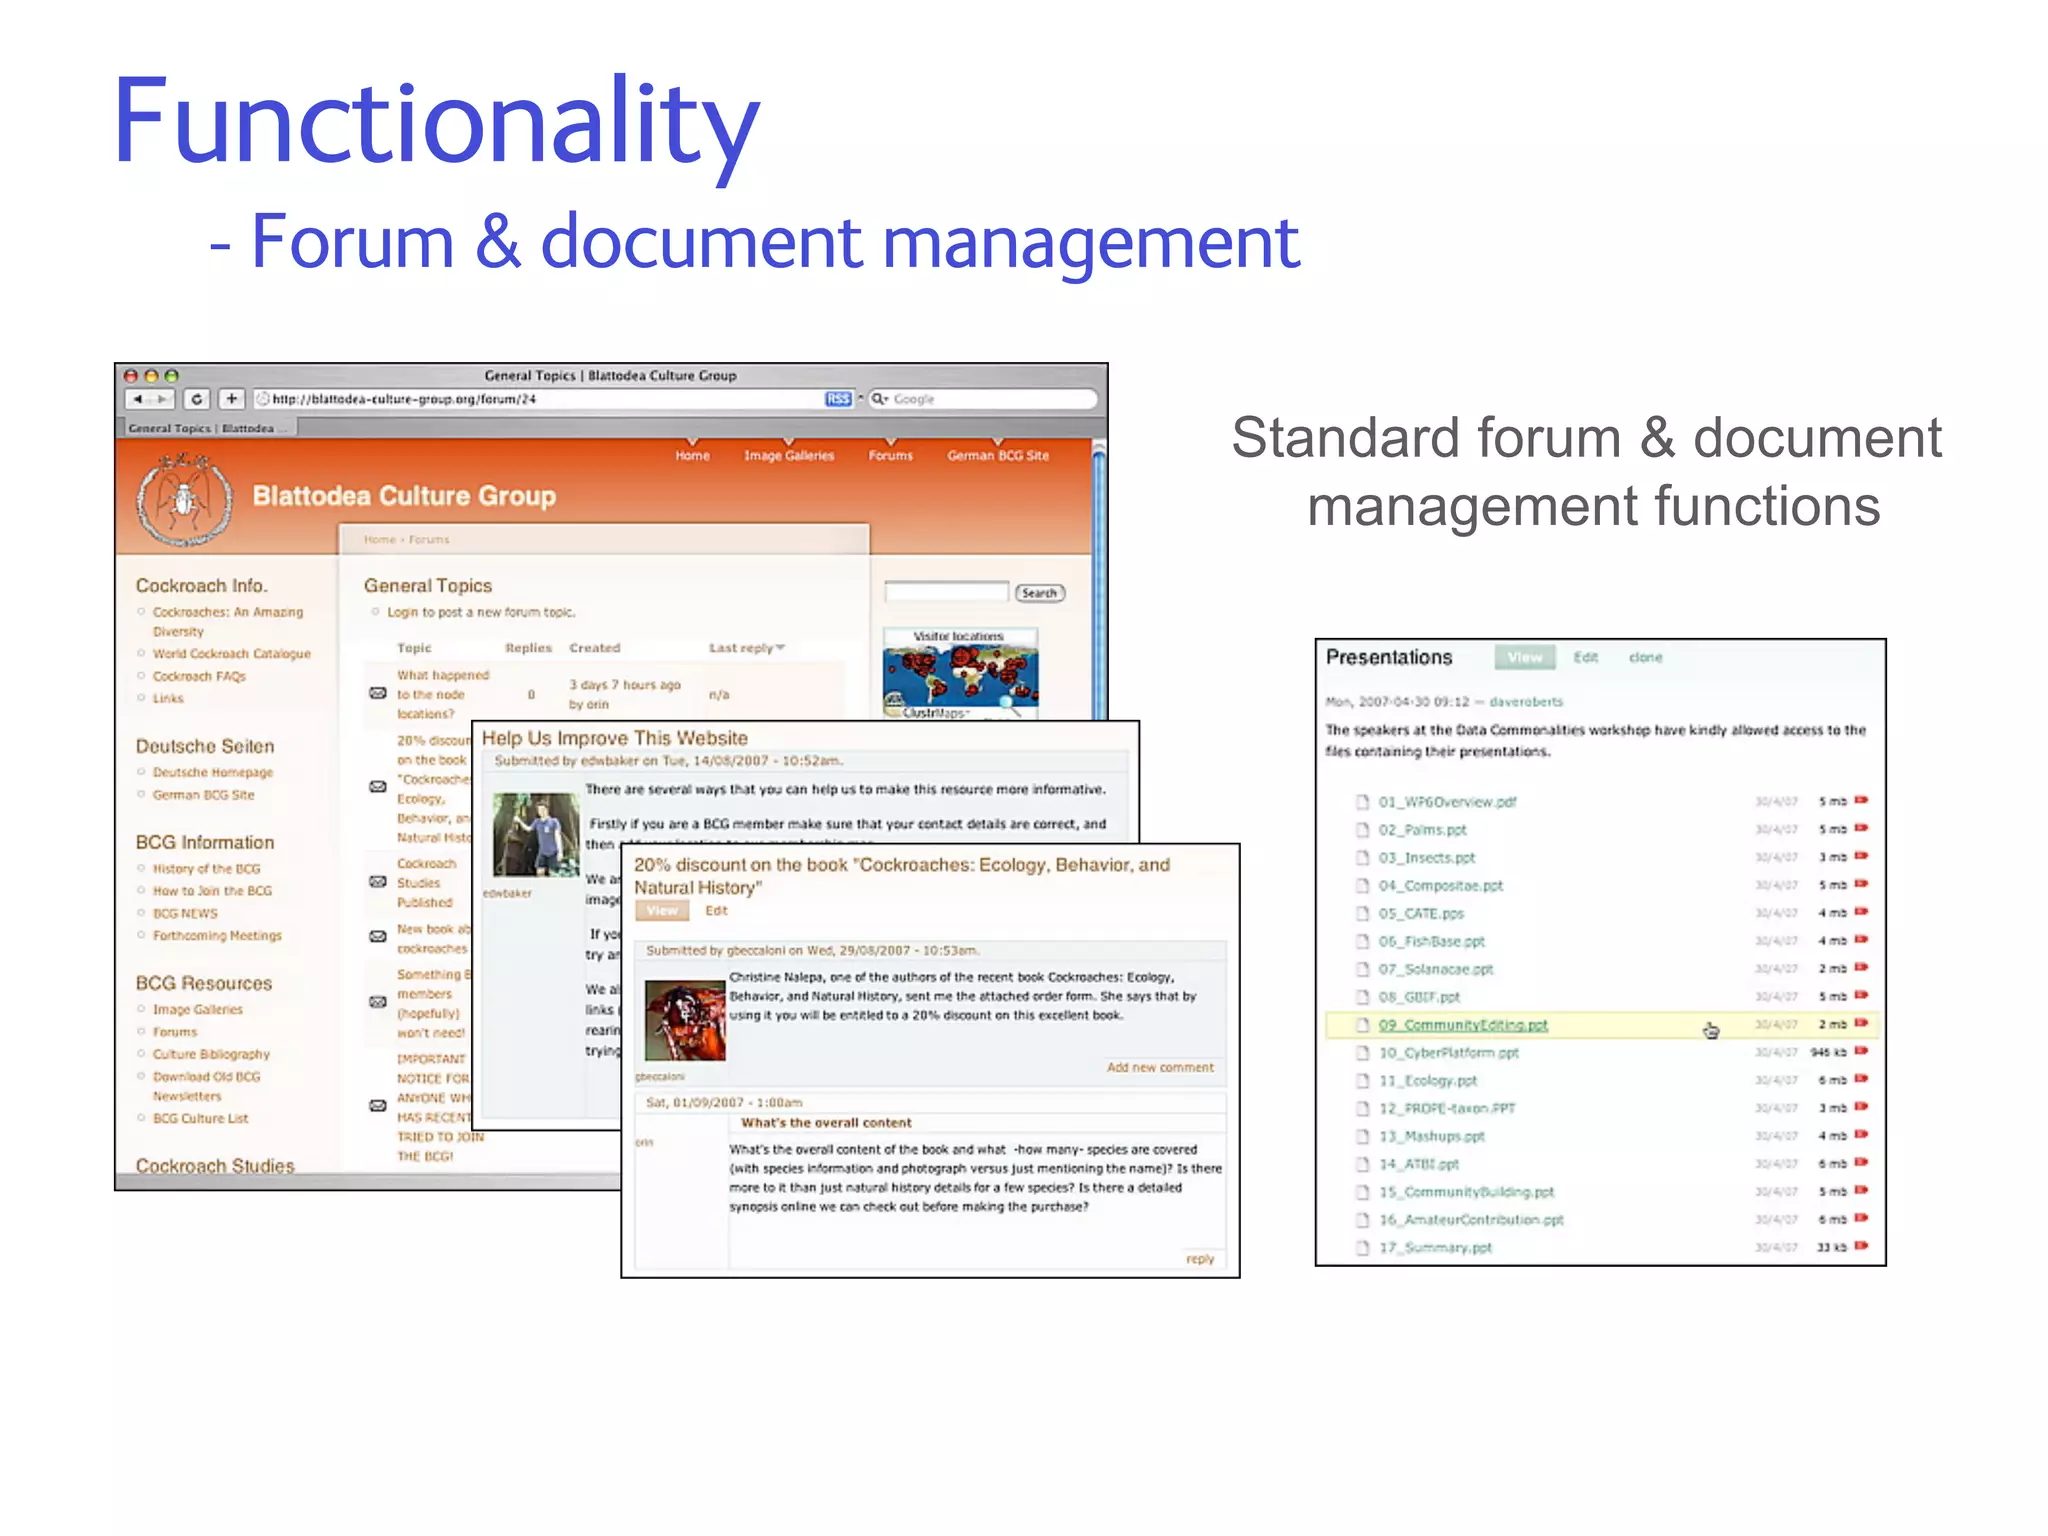Open 09_CommunityEditing.ppt link
This screenshot has height=1536, width=2048.
1462,1025
